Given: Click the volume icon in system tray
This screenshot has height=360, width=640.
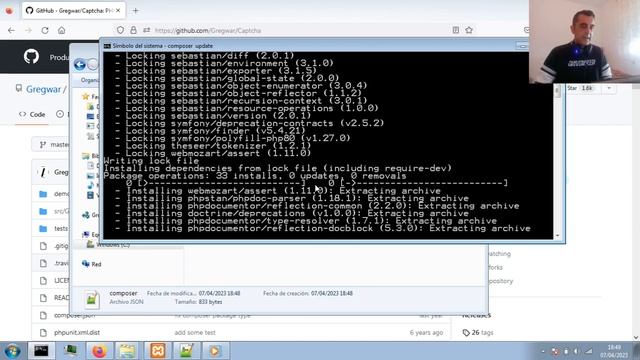Looking at the screenshot, I should (576, 351).
